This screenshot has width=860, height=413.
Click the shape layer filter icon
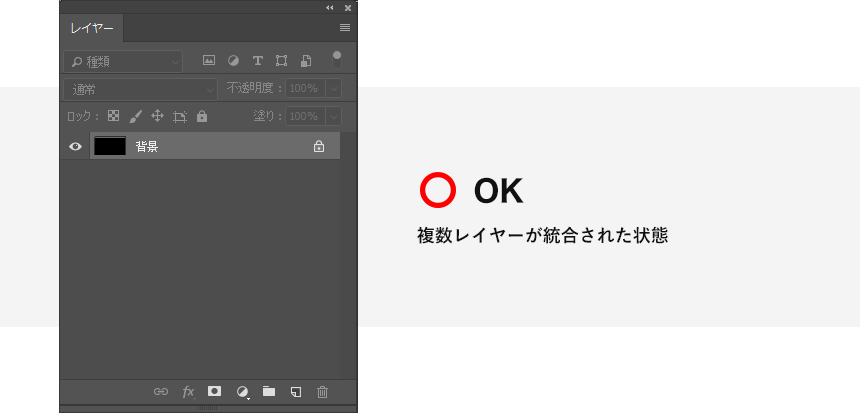[x=282, y=60]
